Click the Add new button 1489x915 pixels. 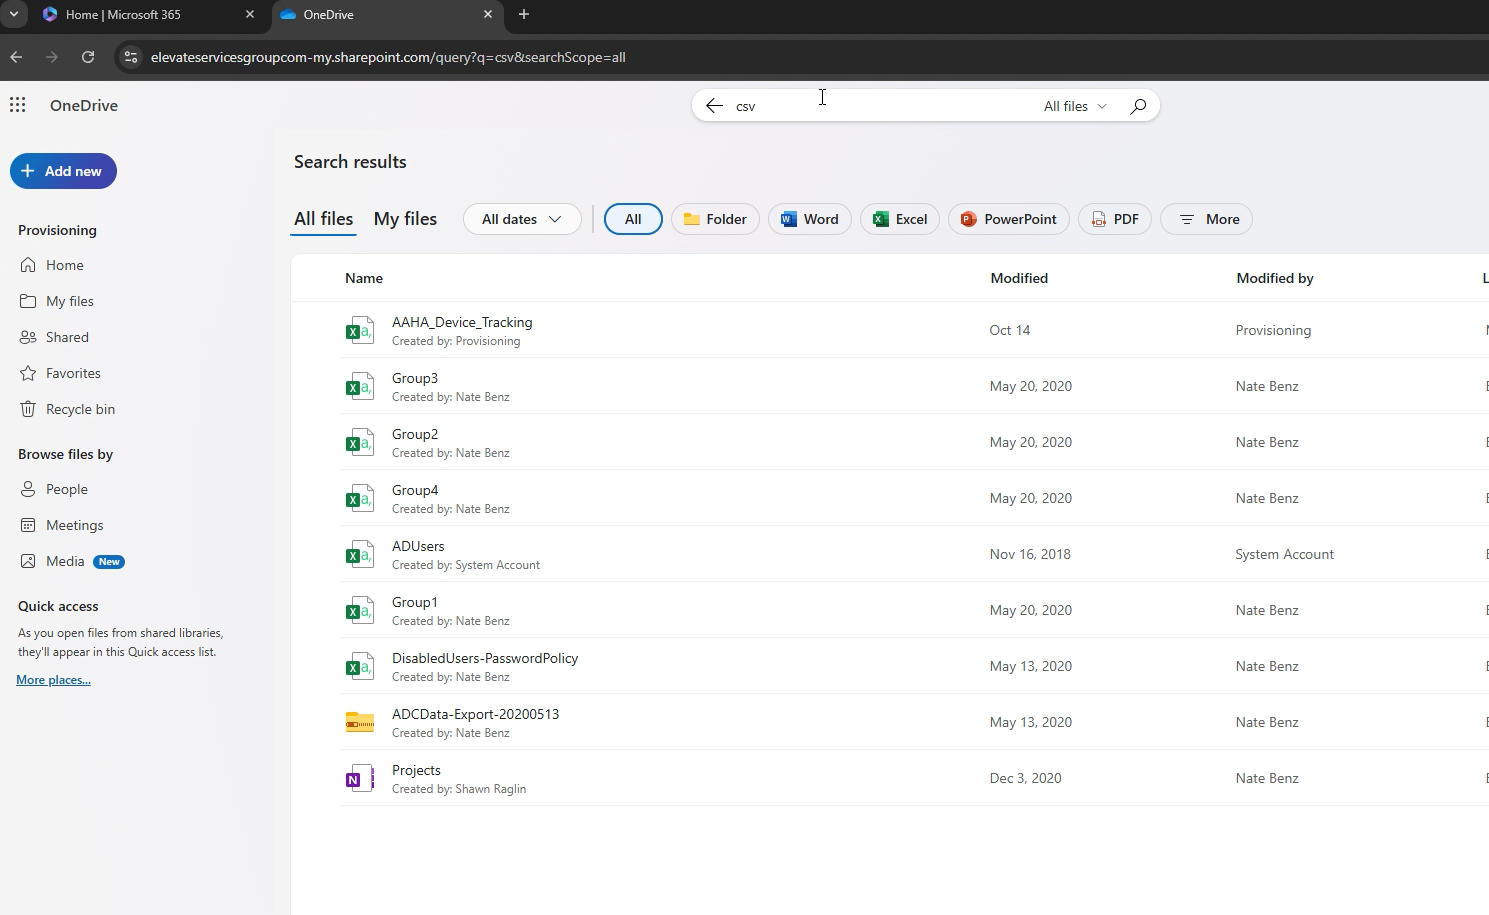coord(63,171)
